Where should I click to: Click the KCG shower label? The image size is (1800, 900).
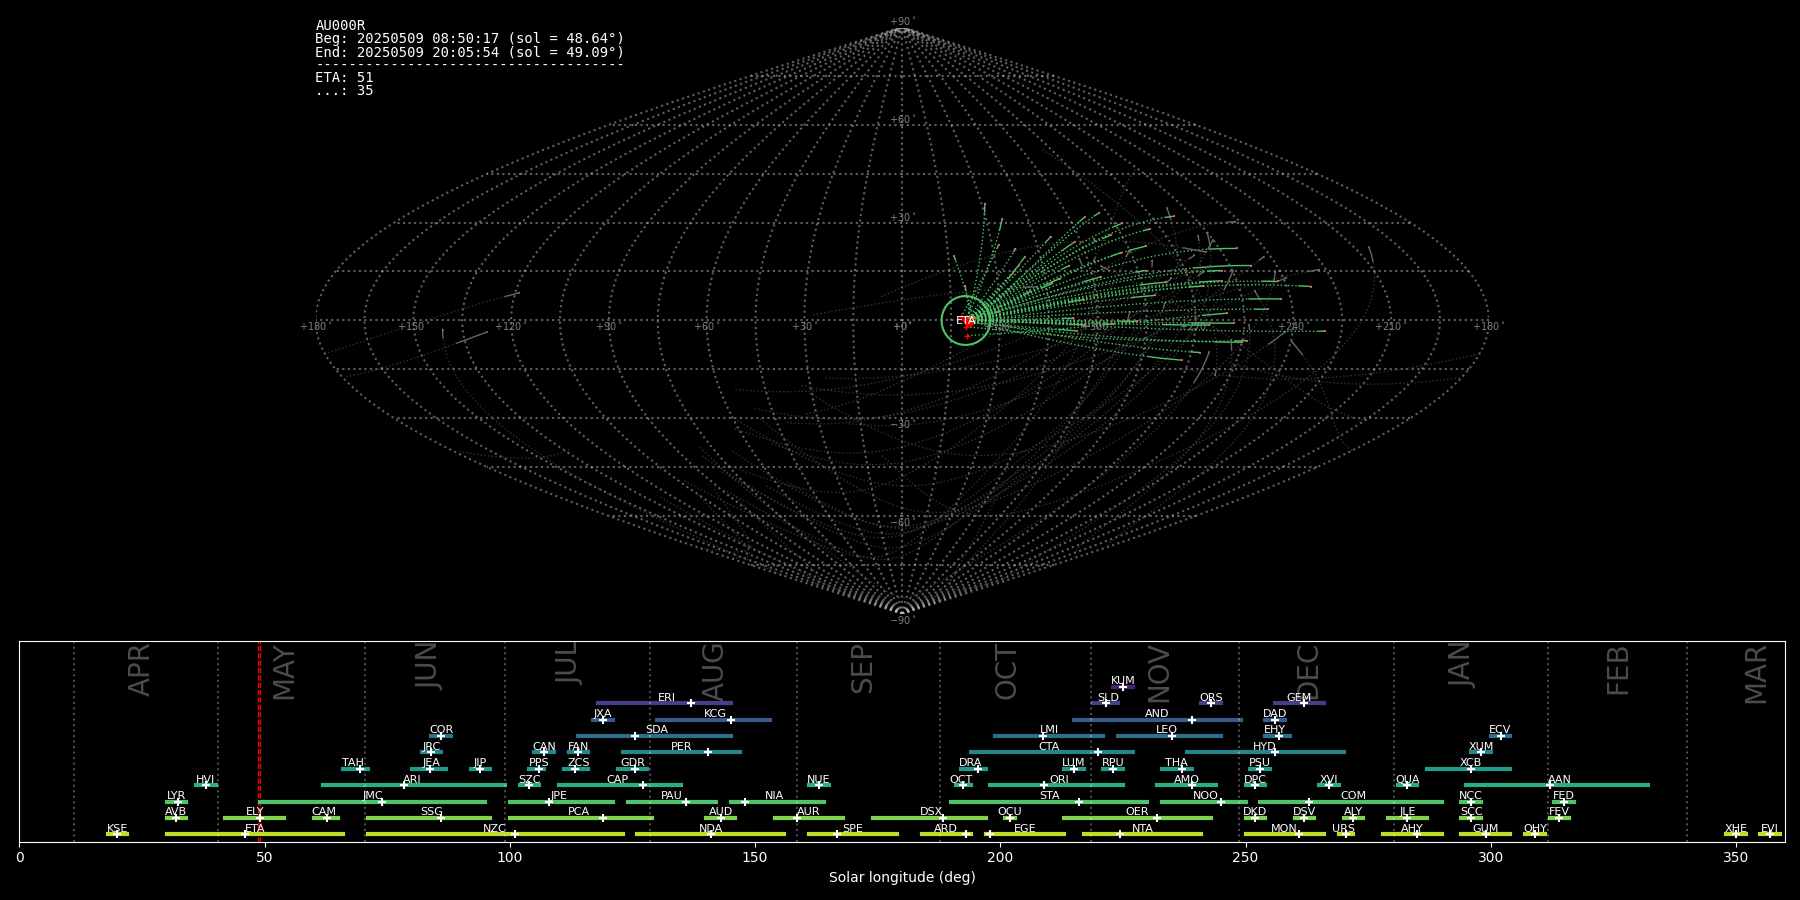(x=715, y=713)
